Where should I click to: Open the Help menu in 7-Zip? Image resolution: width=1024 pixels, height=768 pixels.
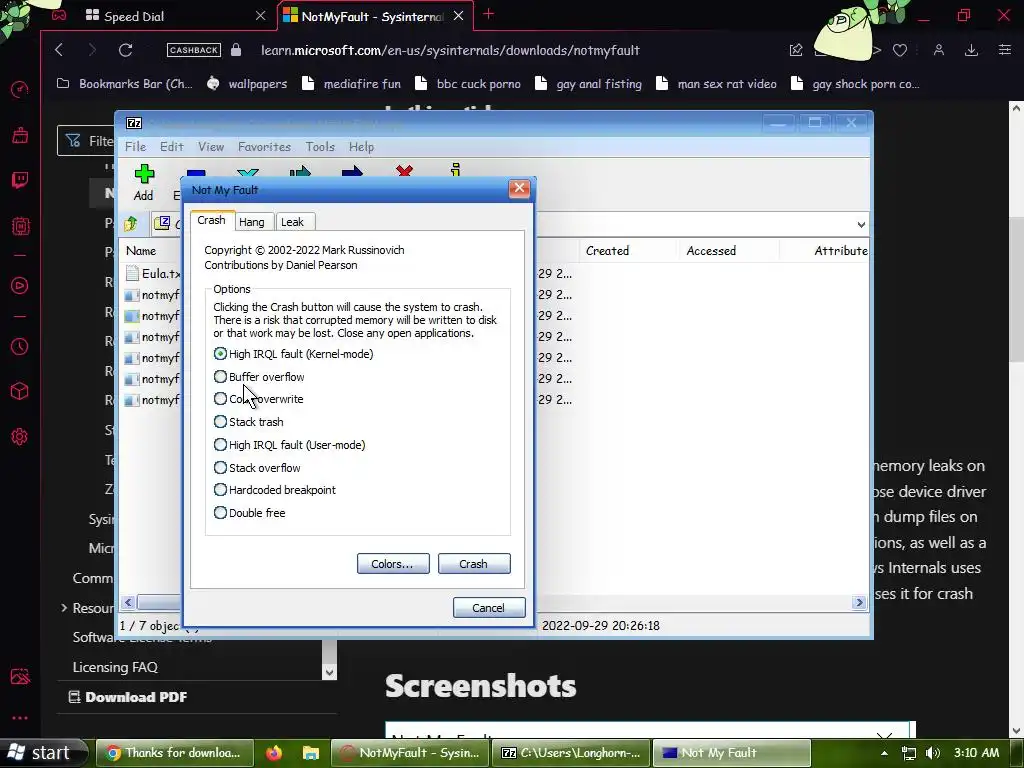pyautogui.click(x=361, y=147)
